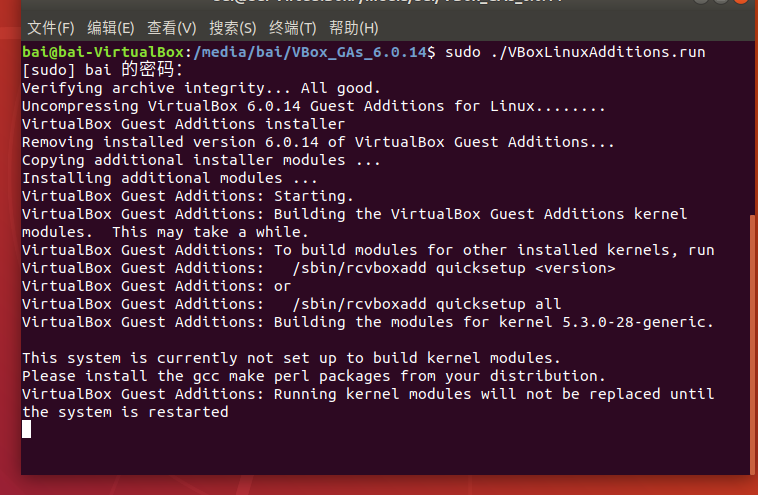The height and width of the screenshot is (495, 758).
Task: Click the /media/bai/VBox_GAs_6.0.14 path text
Action: point(310,52)
